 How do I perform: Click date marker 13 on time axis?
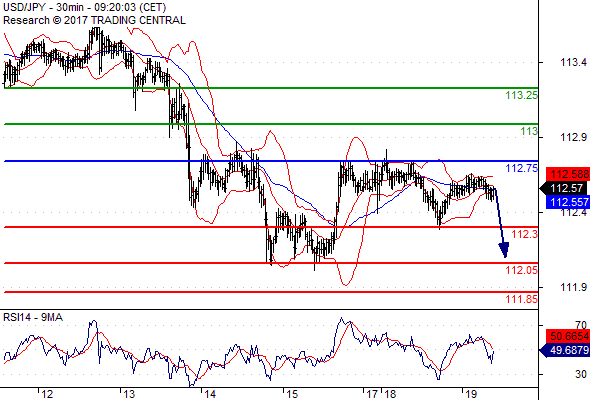point(129,394)
